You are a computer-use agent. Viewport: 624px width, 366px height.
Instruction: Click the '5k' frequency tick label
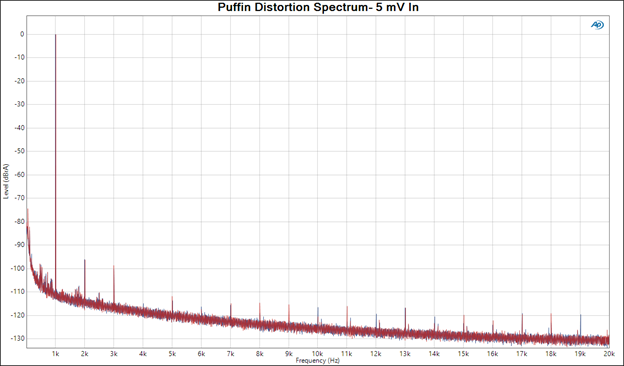tap(172, 353)
